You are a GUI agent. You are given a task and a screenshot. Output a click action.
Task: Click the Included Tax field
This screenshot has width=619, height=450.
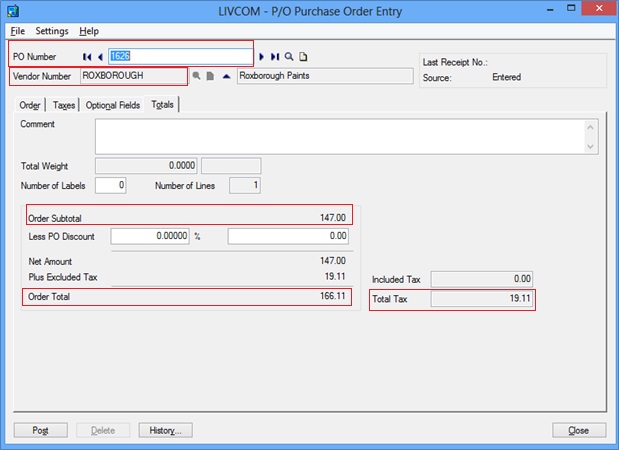(x=482, y=279)
